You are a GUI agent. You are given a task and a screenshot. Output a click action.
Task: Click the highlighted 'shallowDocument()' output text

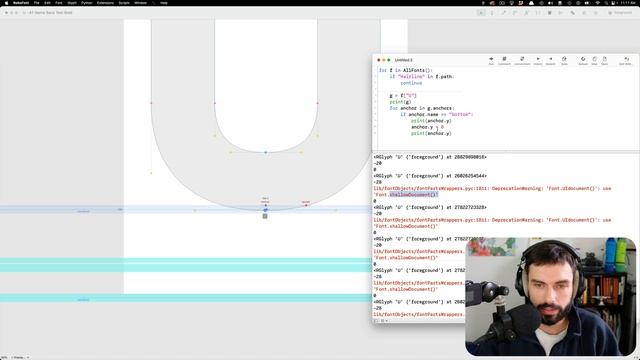point(413,195)
